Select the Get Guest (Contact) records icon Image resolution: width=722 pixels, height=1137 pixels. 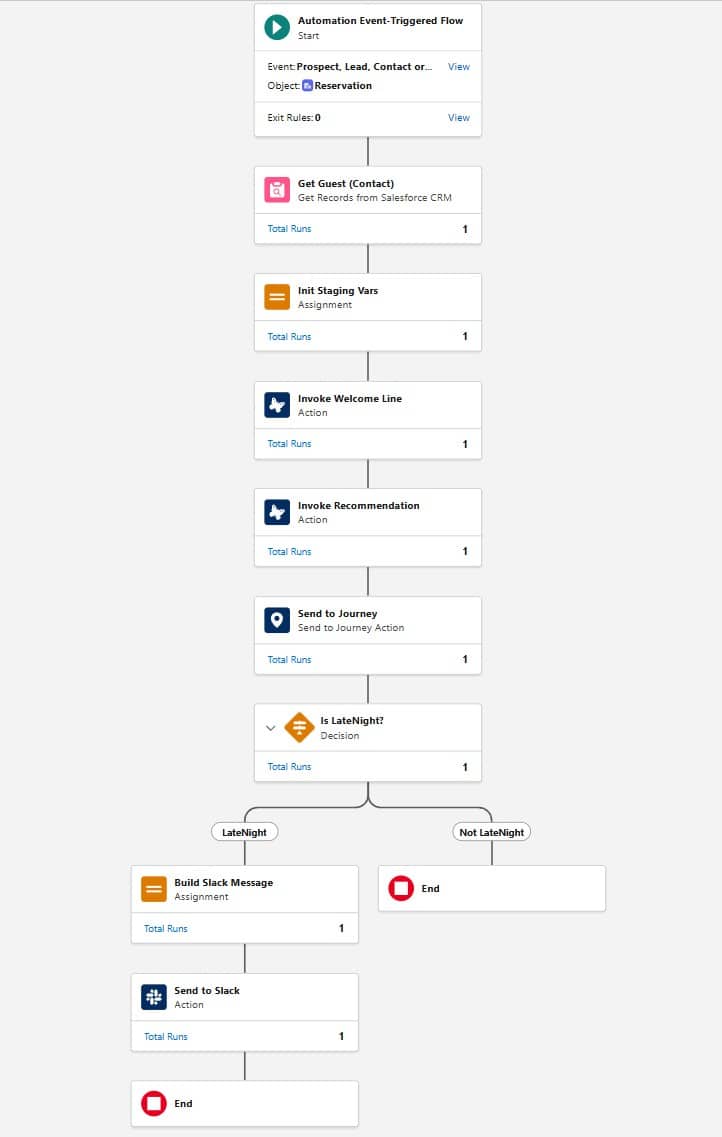coord(277,190)
